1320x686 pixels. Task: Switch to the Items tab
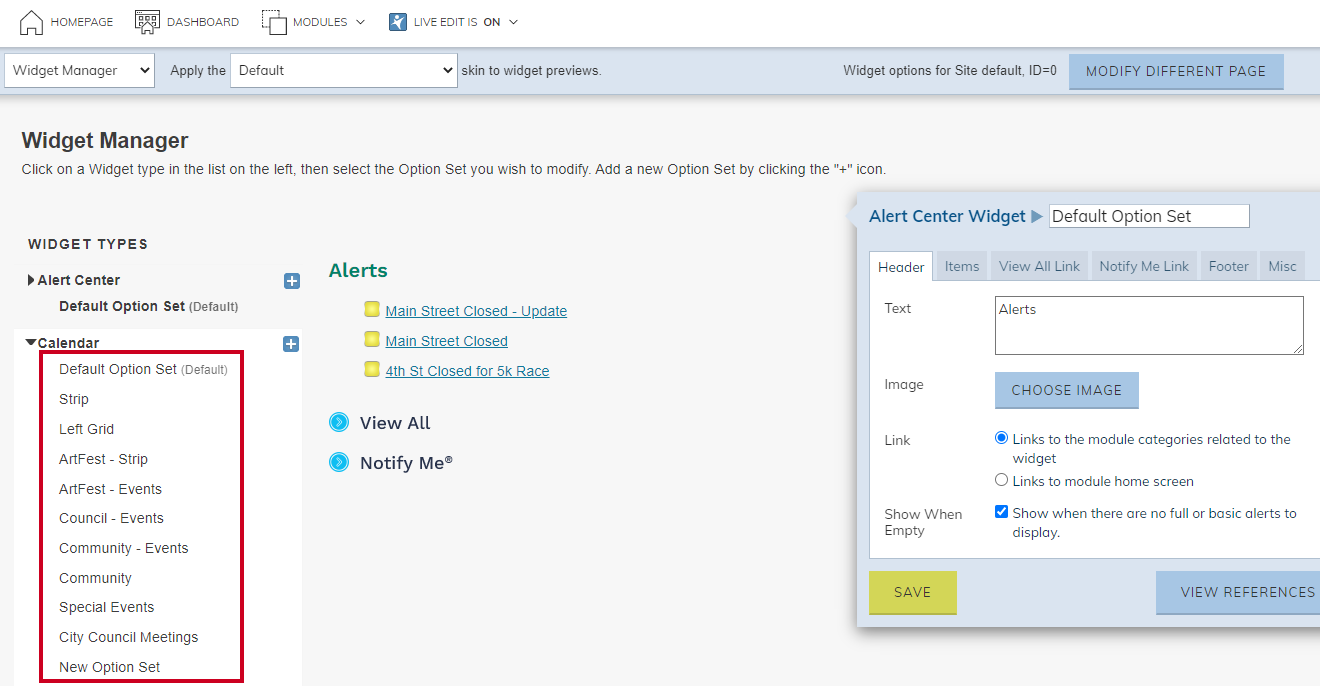pyautogui.click(x=962, y=266)
